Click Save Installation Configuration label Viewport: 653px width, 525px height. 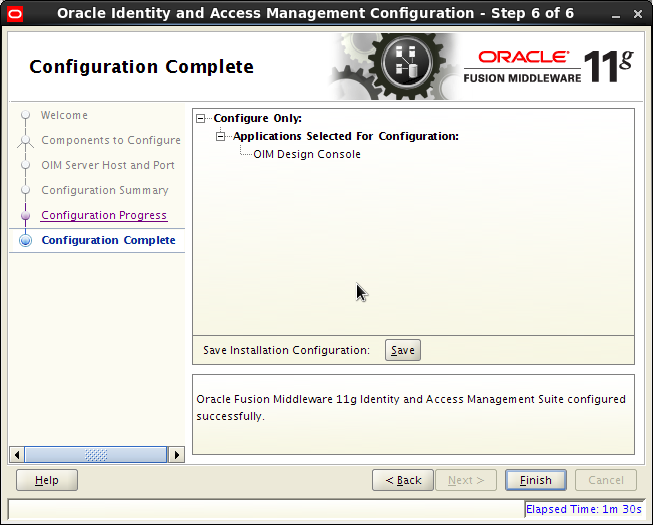click(x=286, y=350)
